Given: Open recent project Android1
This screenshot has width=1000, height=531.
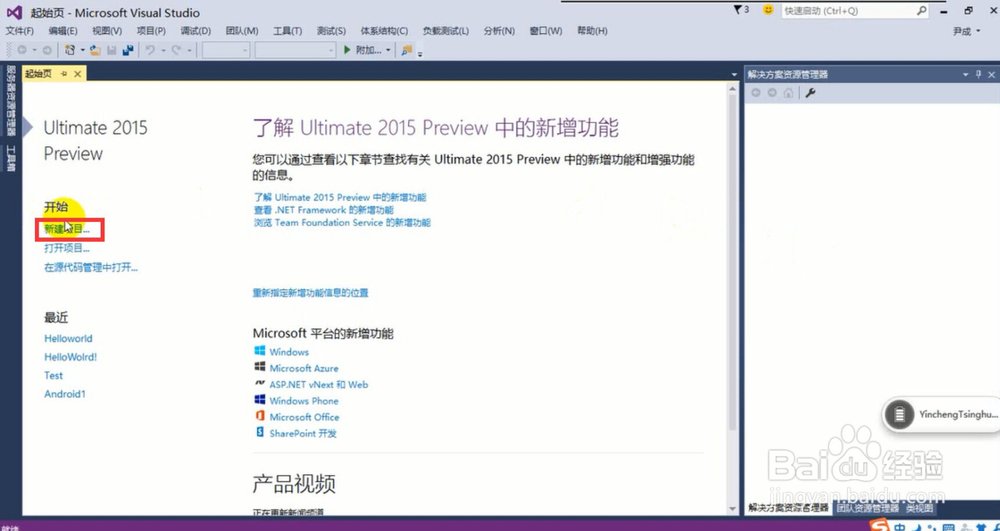Looking at the screenshot, I should click(64, 394).
